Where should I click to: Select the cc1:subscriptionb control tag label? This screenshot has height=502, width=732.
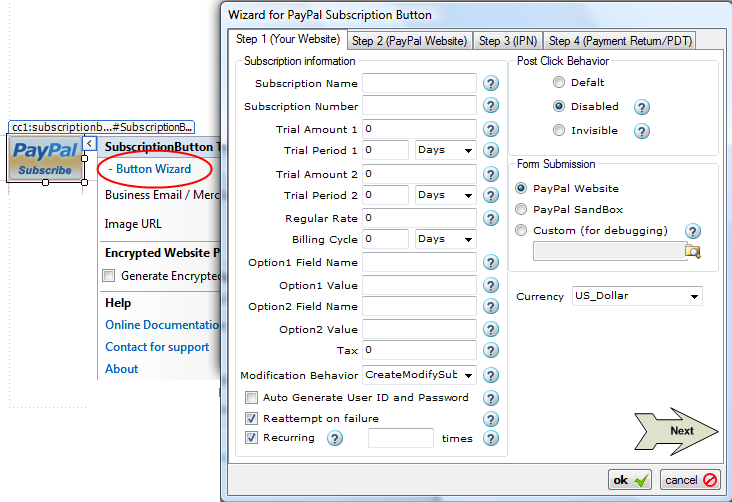click(x=101, y=127)
